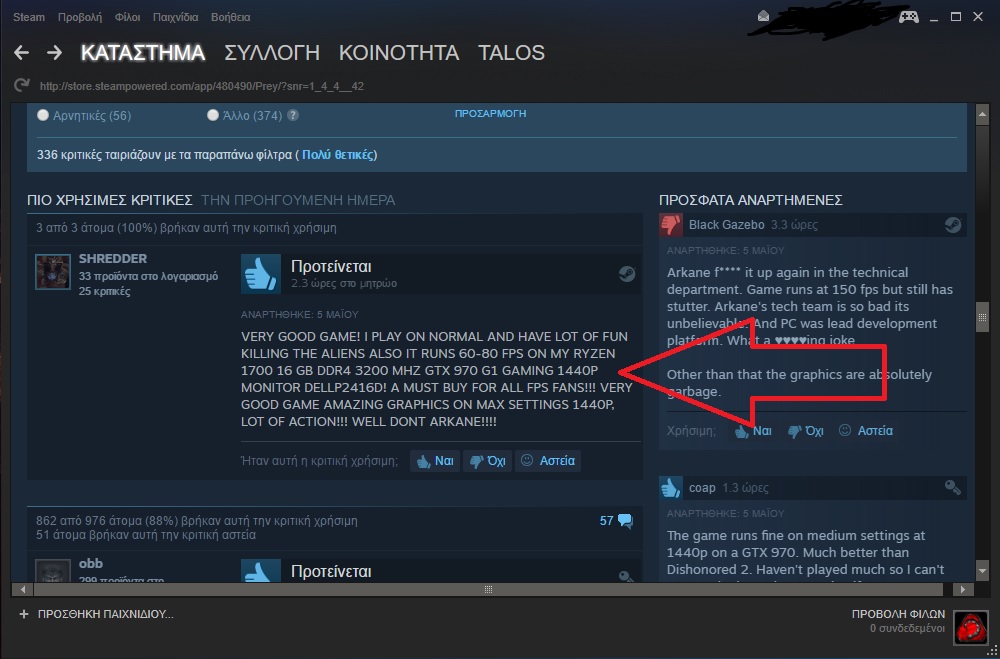Click the help question mark by Άλλο
Viewport: 1000px width, 659px height.
pos(293,115)
